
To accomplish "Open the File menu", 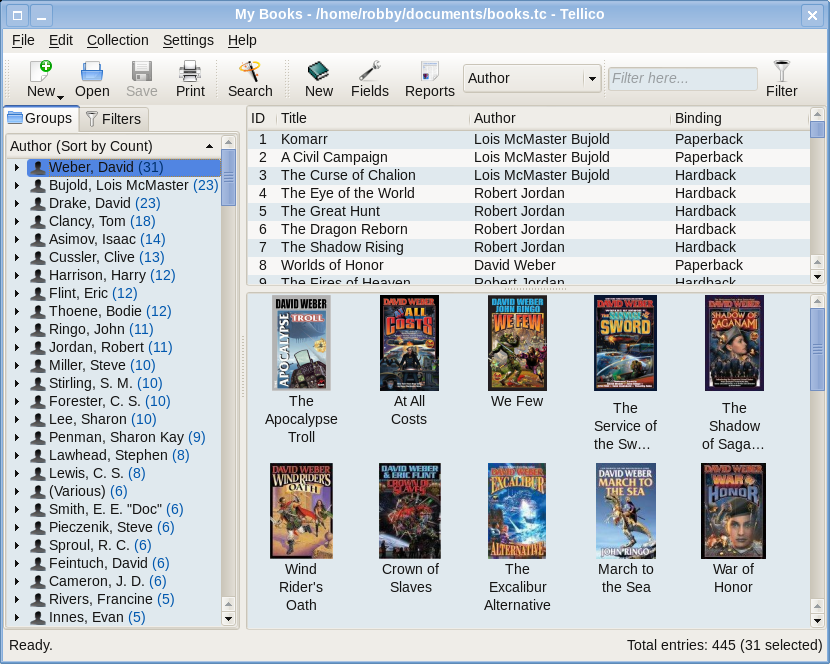I will click(23, 40).
